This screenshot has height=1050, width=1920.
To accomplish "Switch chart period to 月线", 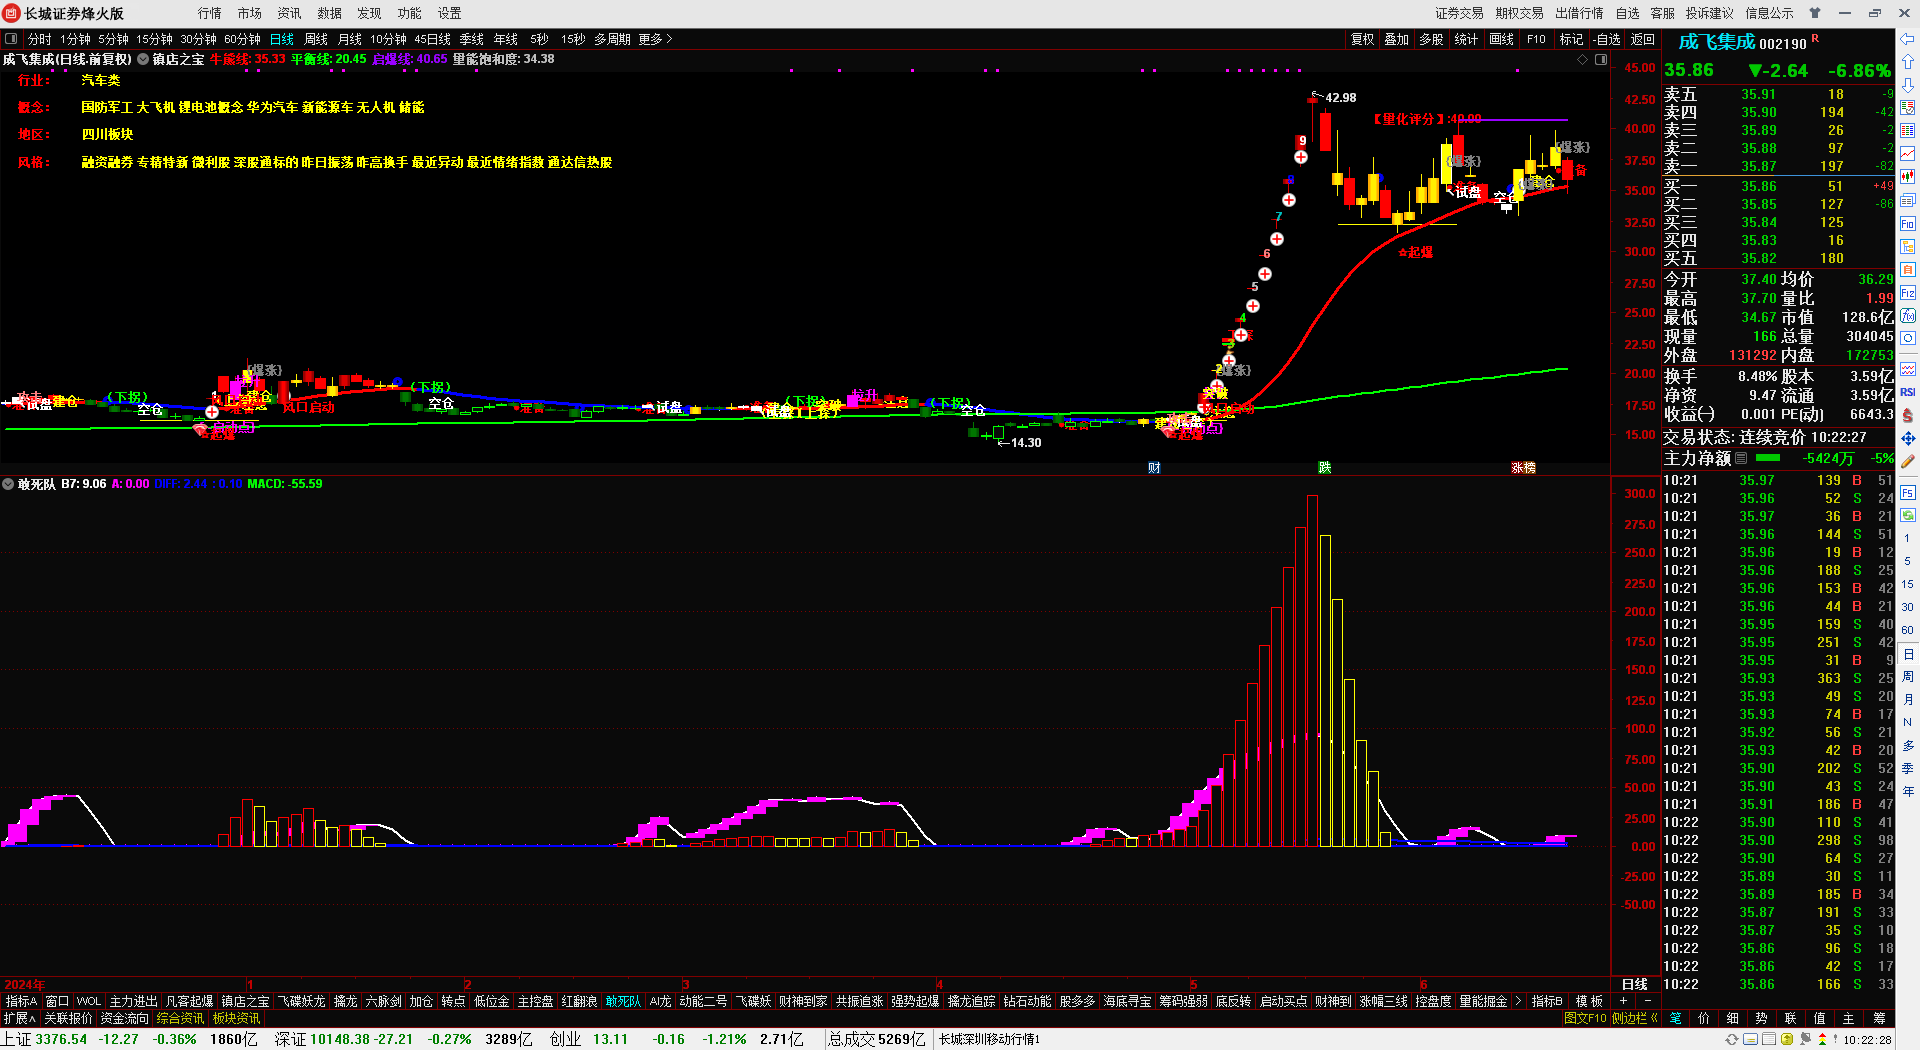I will click(x=350, y=39).
